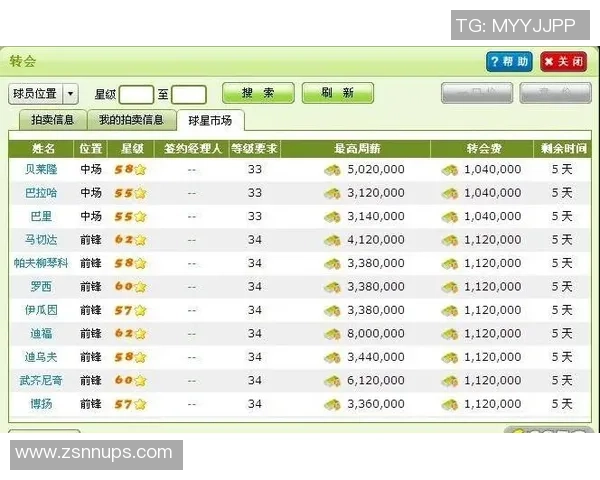
Task: Click the money icon beside 8,000,000 salary
Action: [x=333, y=334]
